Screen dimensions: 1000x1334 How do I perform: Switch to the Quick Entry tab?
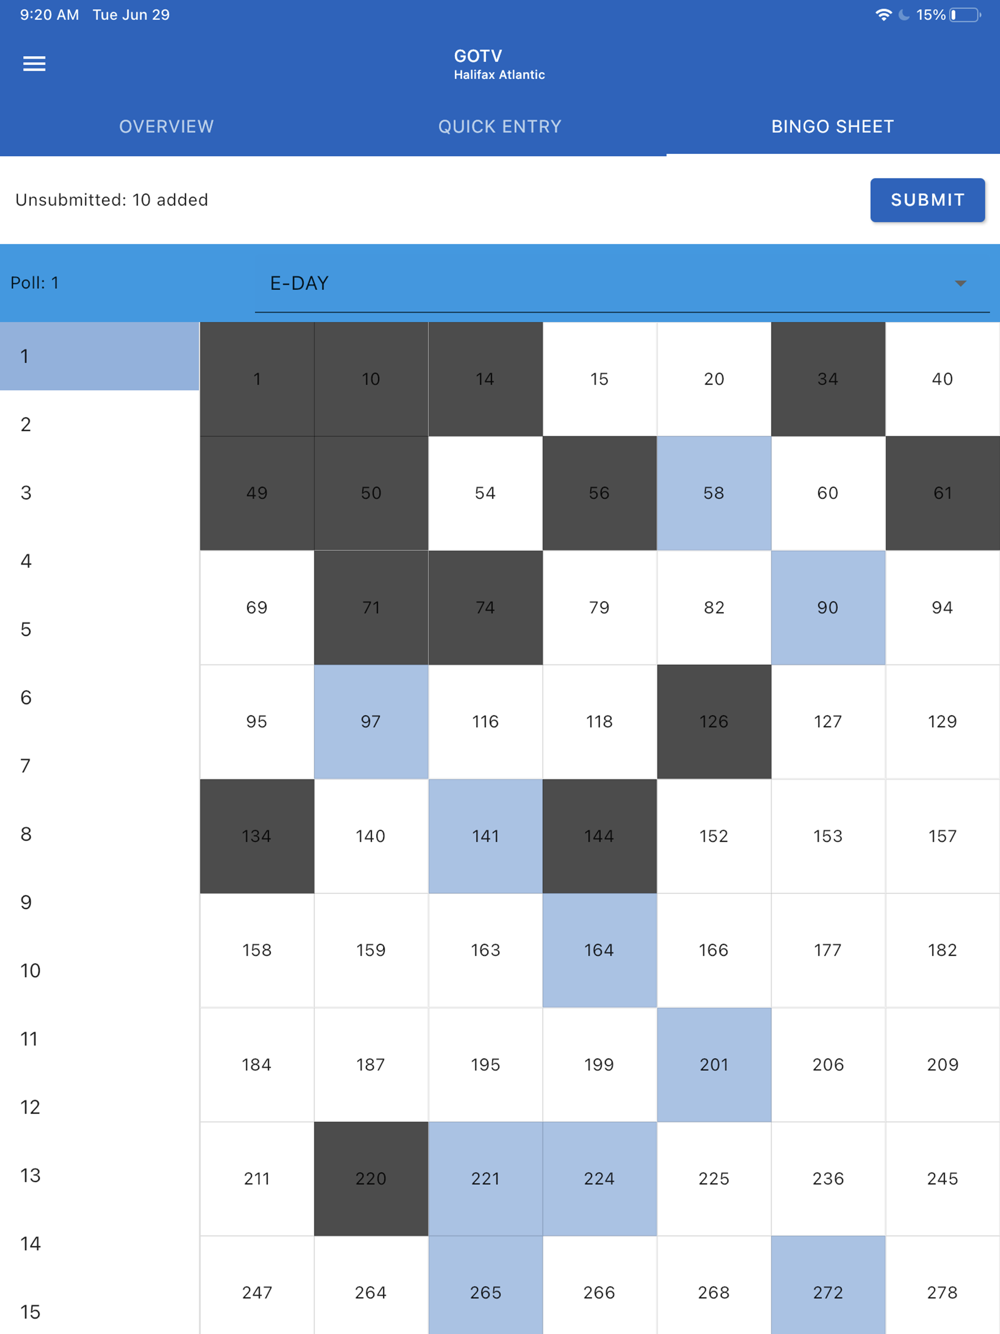[x=499, y=127]
